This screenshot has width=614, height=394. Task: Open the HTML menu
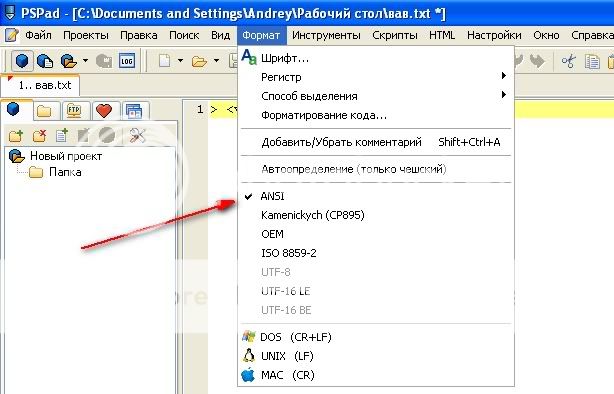click(442, 35)
